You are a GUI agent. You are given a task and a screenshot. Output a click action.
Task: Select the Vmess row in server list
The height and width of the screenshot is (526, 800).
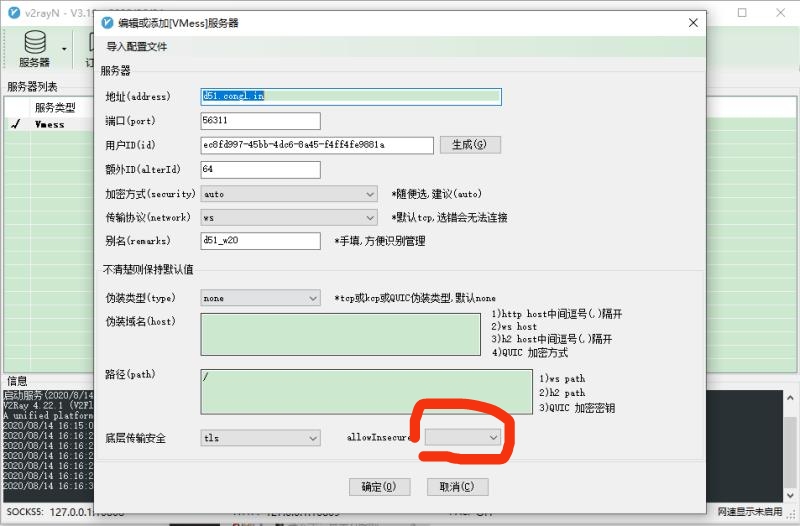click(49, 124)
